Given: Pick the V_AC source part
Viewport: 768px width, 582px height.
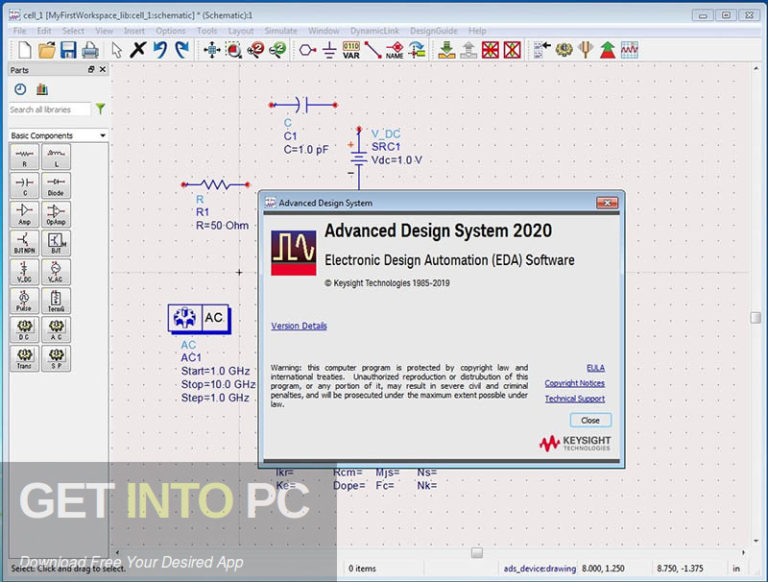Looking at the screenshot, I should (56, 272).
